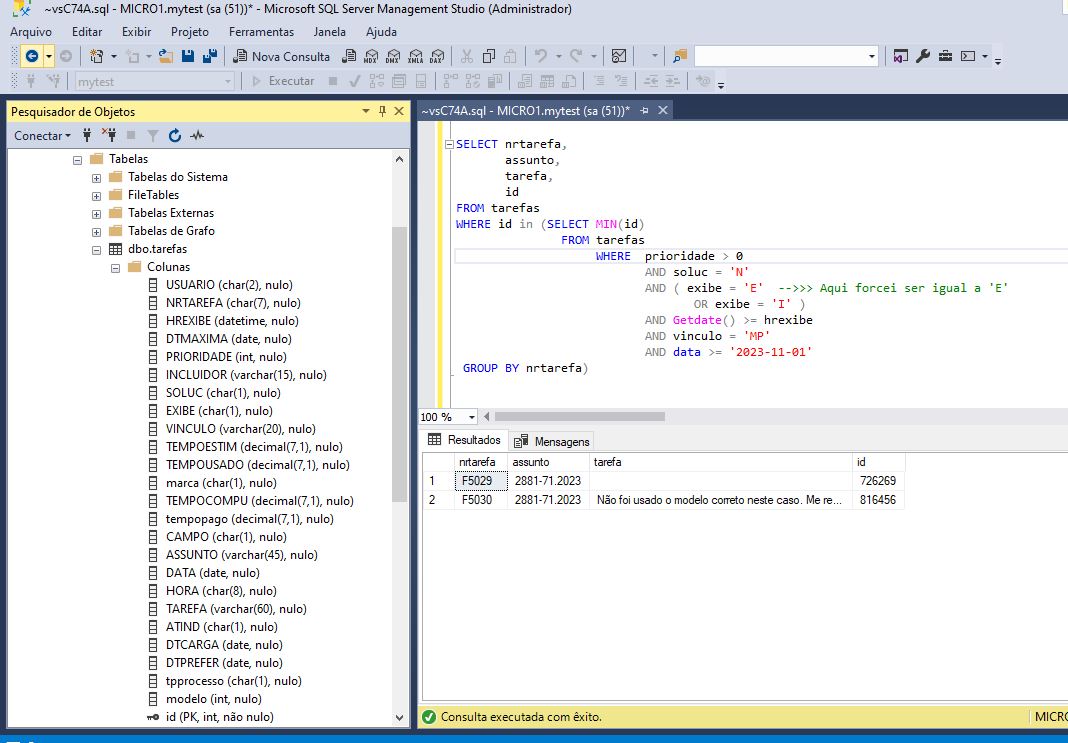Open the wrench properties icon in the toolbar
1068x743 pixels.
coord(923,56)
